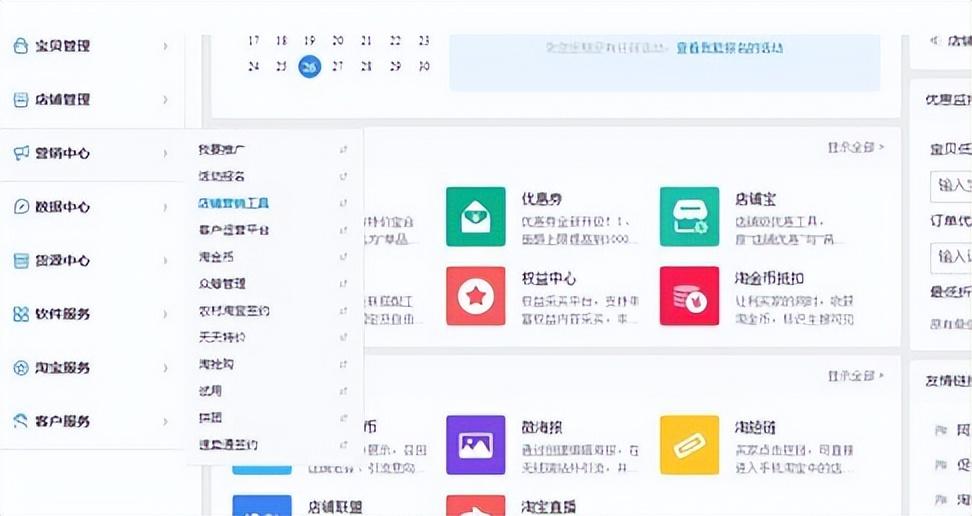Open the teal 店铺宝 storefront icon
Viewport: 972px width, 516px height.
(x=689, y=216)
